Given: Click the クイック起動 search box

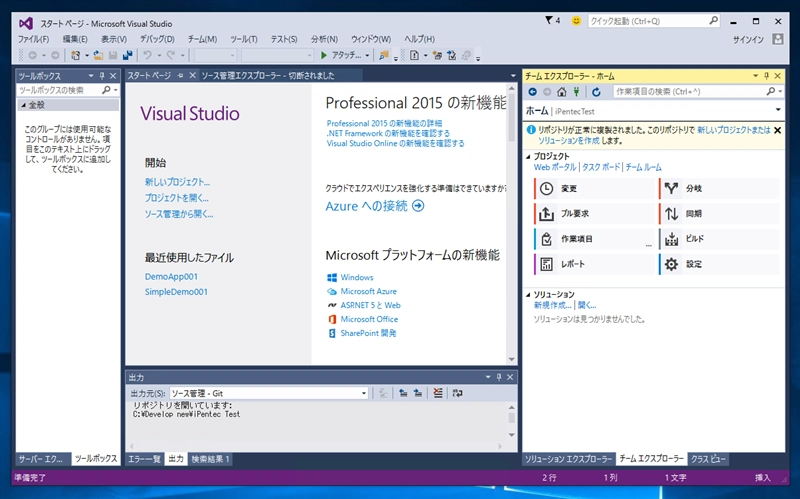Looking at the screenshot, I should tap(654, 21).
